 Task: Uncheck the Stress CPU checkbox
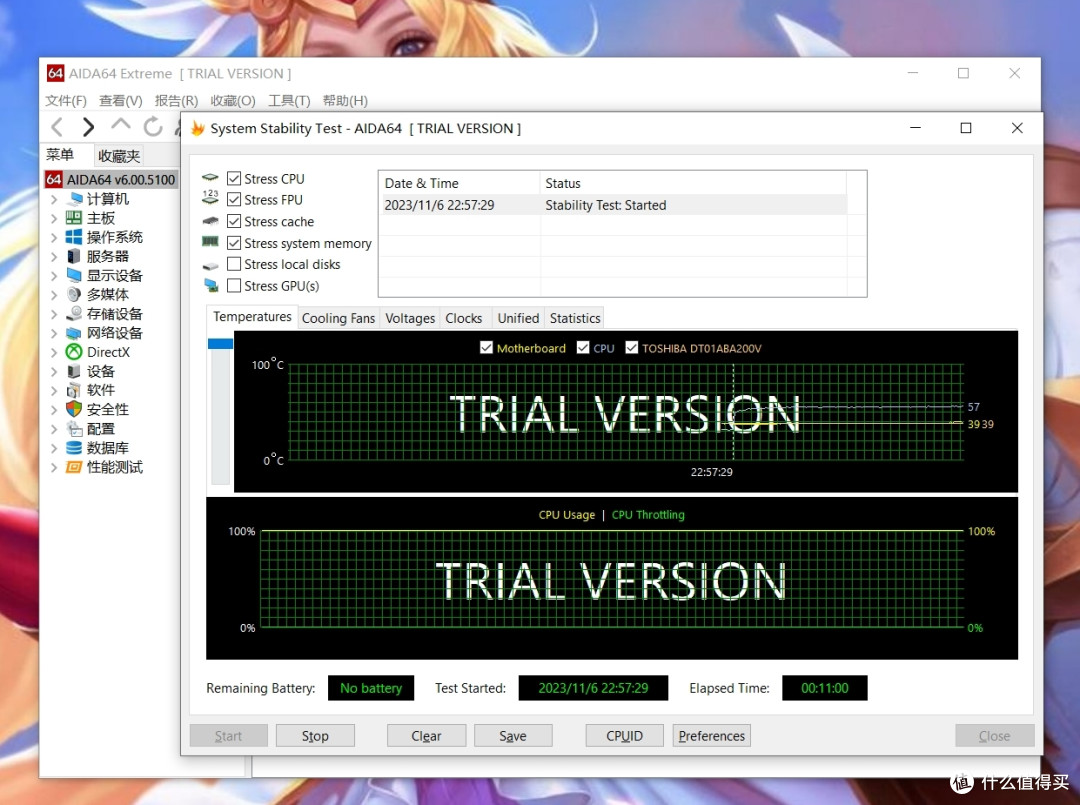coord(234,179)
